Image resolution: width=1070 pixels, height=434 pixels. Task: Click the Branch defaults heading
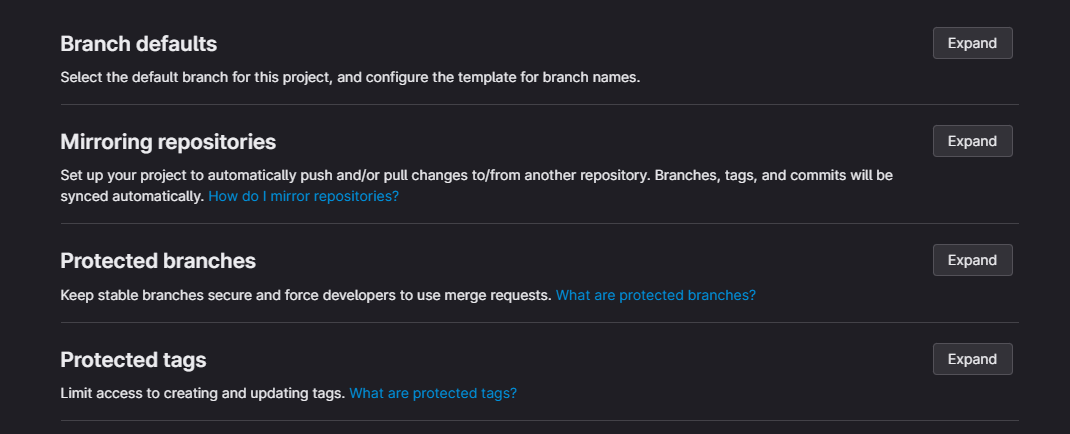(x=138, y=44)
